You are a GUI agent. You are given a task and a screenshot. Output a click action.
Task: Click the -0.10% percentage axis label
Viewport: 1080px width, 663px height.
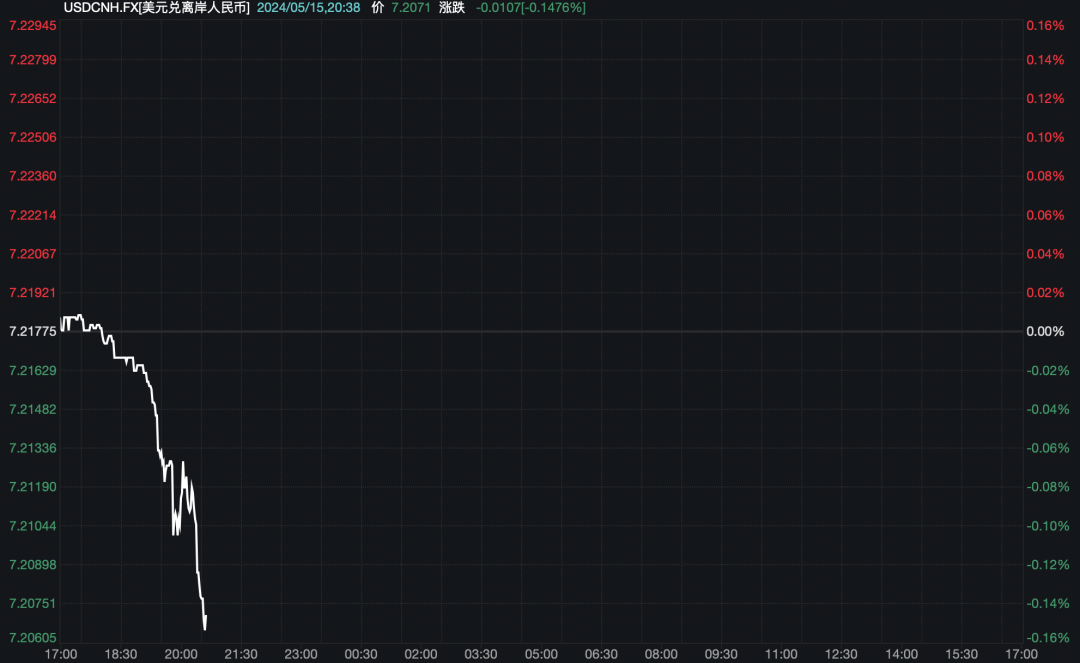(1048, 526)
